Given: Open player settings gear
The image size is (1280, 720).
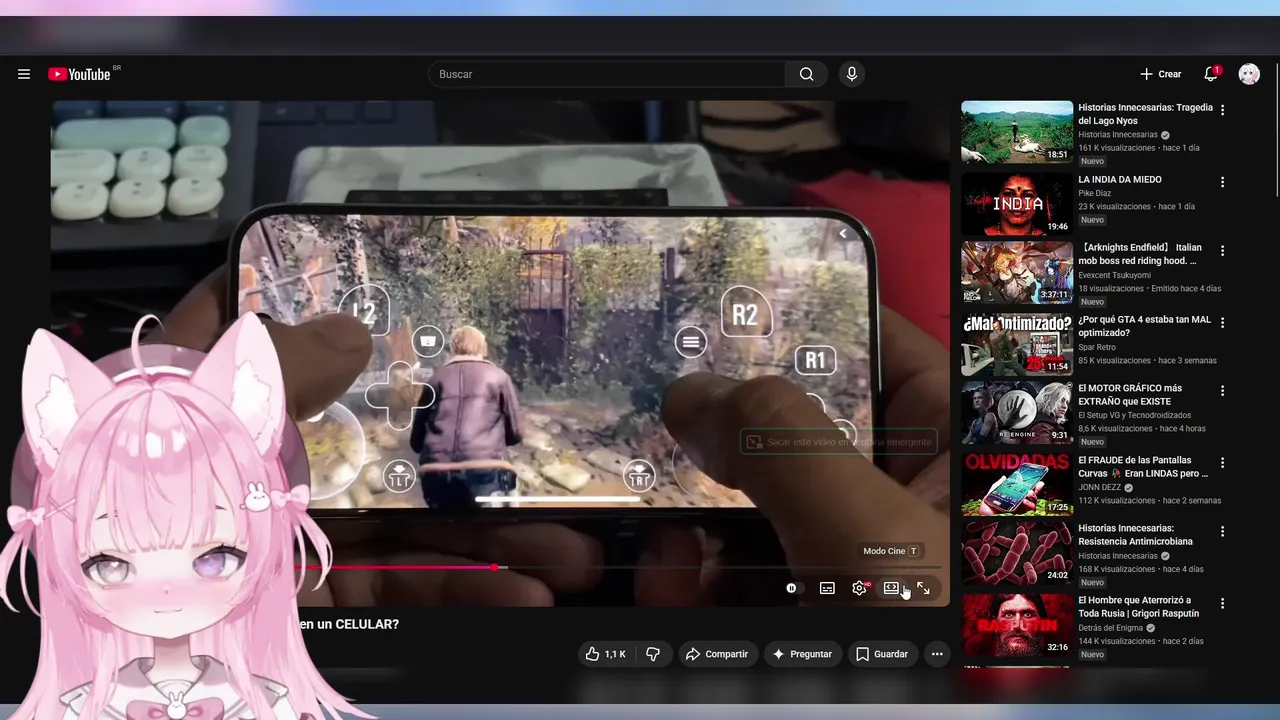Looking at the screenshot, I should click(x=859, y=589).
